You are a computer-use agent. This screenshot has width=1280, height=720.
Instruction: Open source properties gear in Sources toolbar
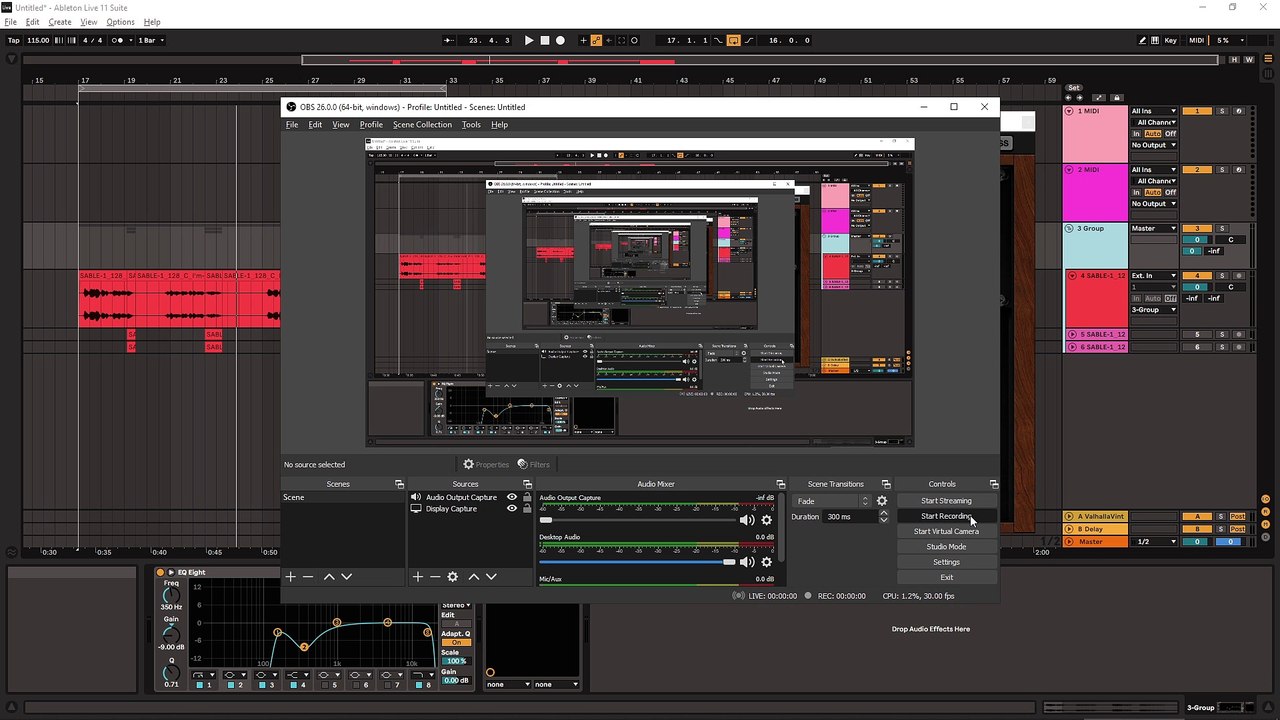pyautogui.click(x=453, y=577)
